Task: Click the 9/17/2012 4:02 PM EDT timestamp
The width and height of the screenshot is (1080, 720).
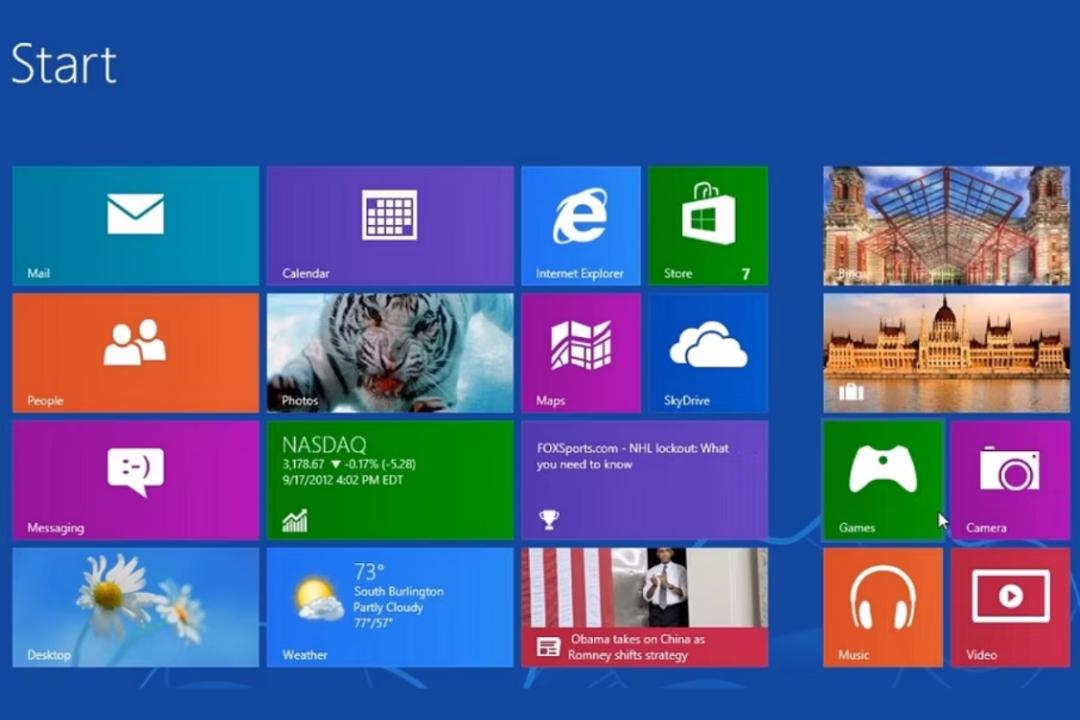Action: tap(342, 480)
